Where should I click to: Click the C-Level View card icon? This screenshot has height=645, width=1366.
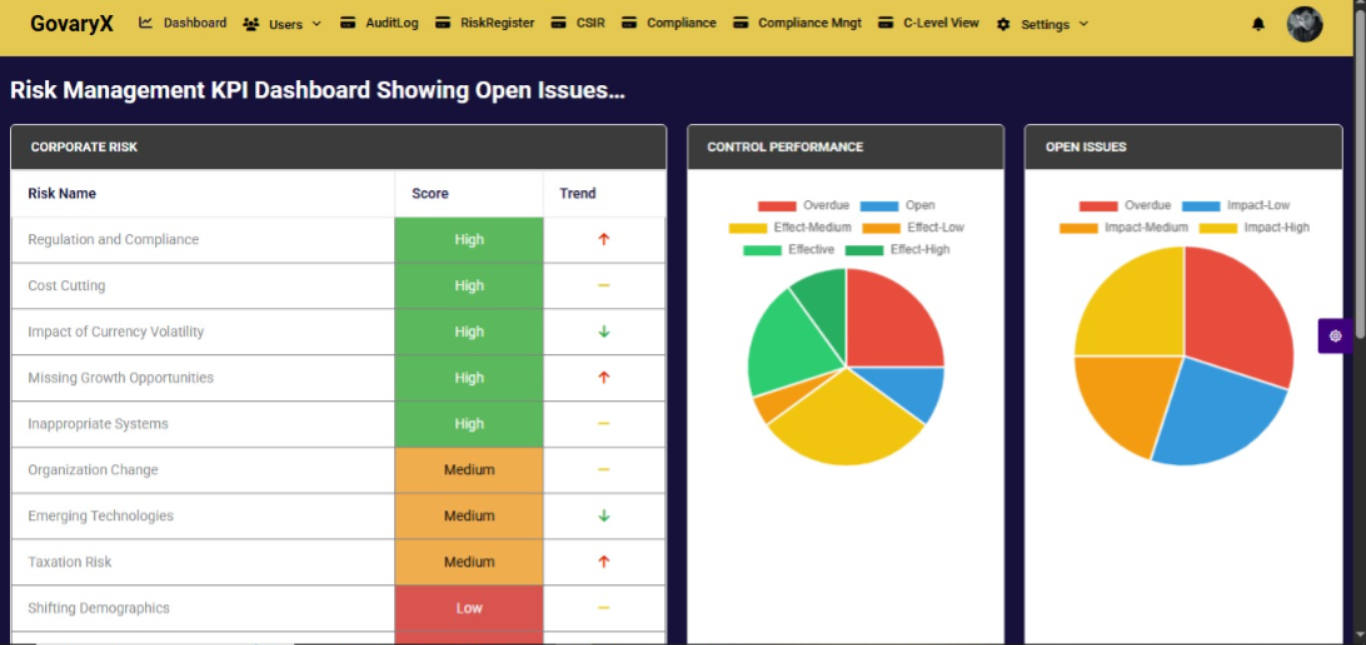click(x=886, y=22)
